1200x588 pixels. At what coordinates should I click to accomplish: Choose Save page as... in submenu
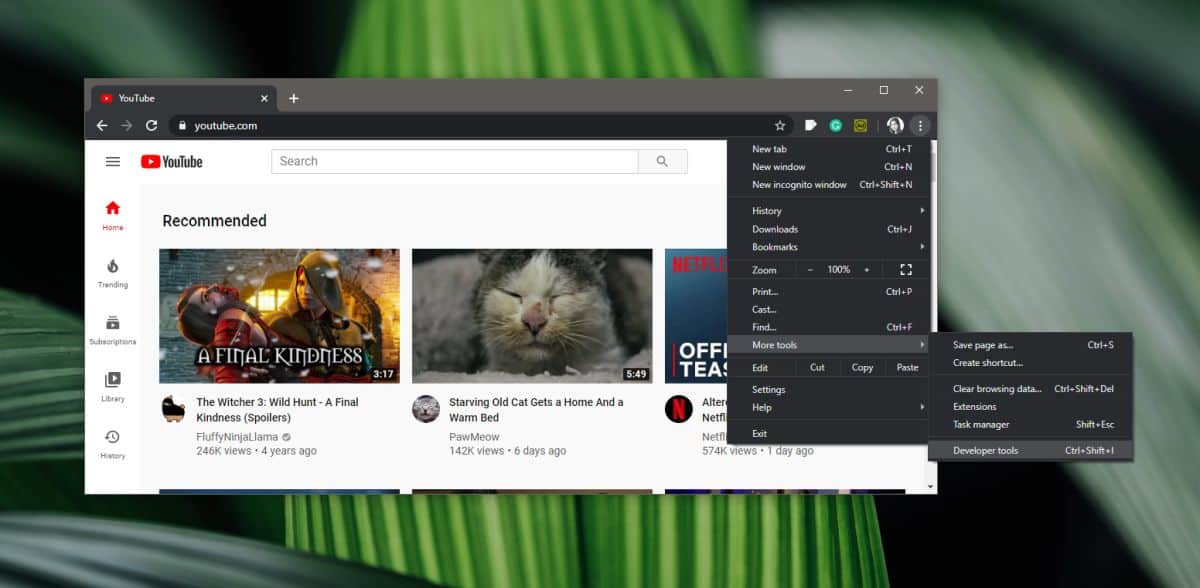(1031, 345)
